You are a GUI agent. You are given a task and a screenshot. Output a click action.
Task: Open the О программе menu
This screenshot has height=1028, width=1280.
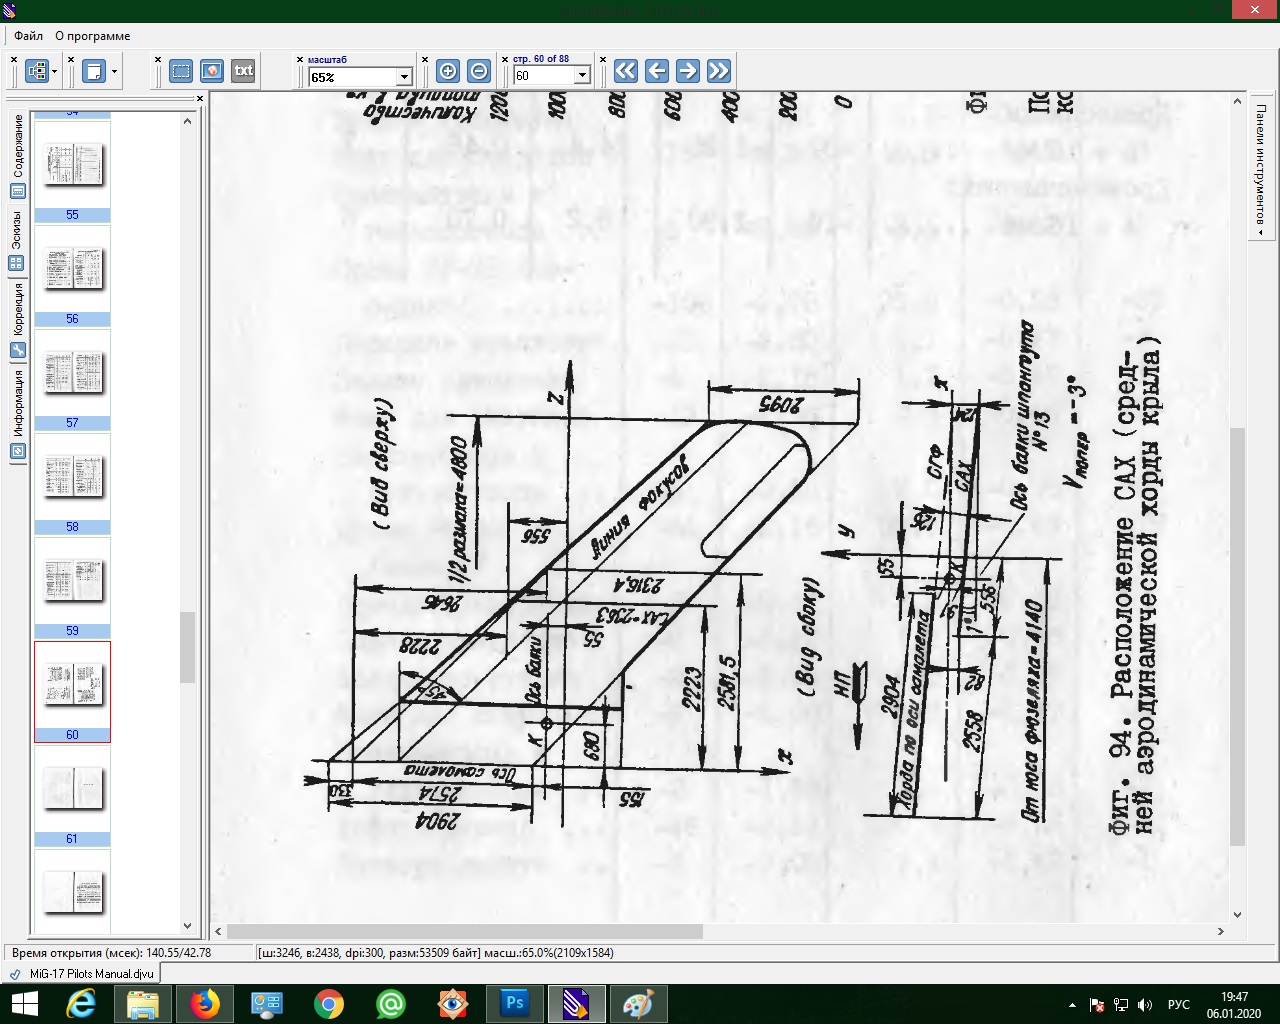(x=92, y=36)
